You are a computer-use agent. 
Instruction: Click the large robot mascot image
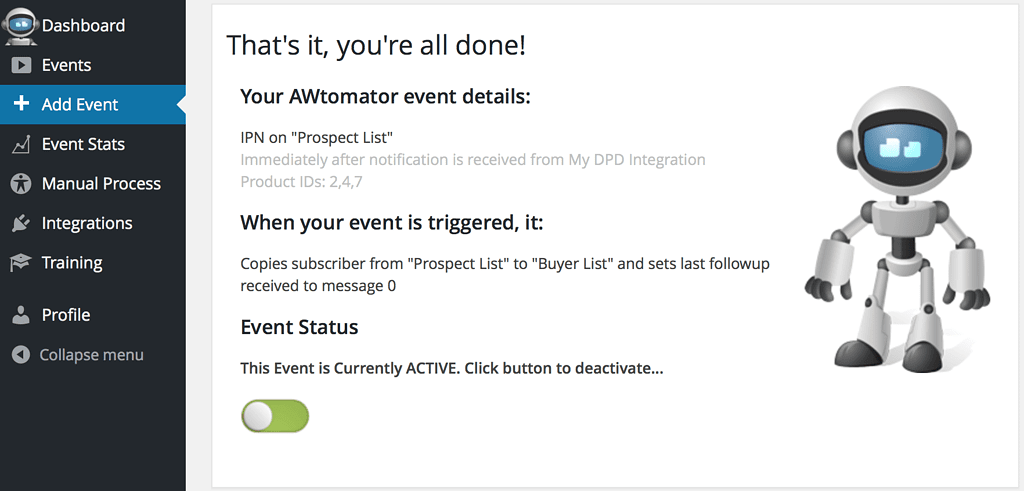click(897, 229)
